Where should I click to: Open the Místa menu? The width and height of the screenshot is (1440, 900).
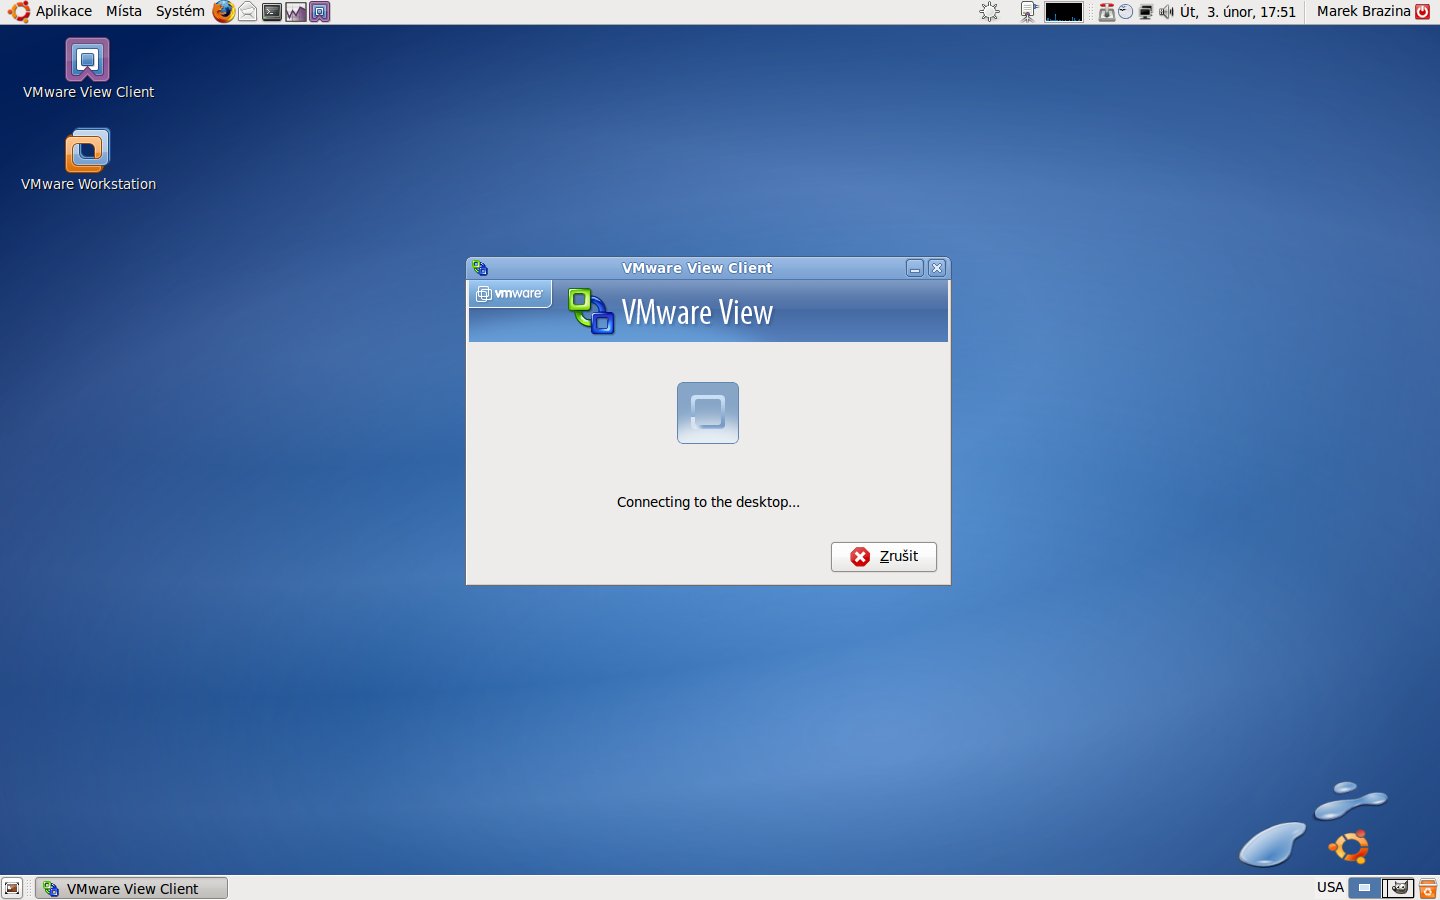[x=124, y=12]
